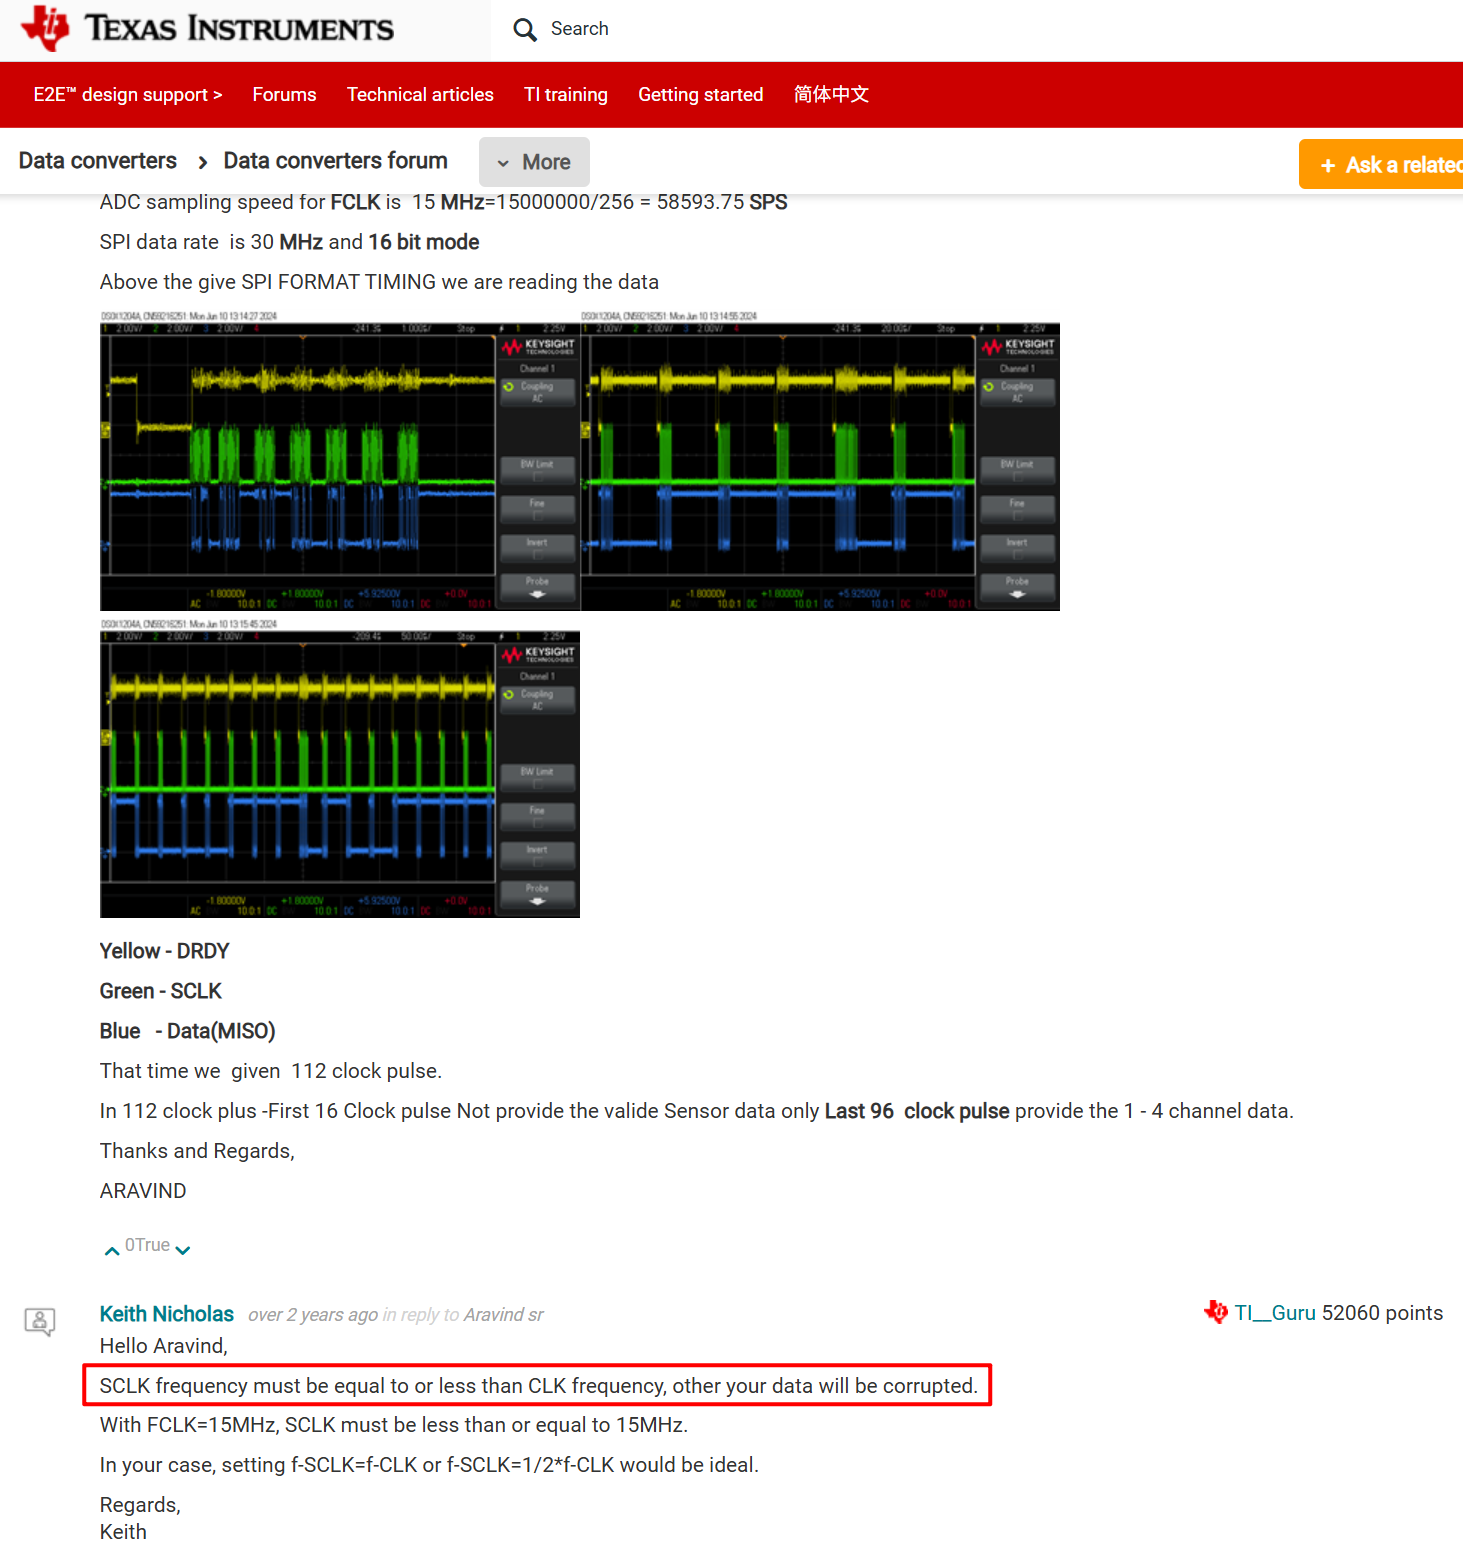1463x1547 pixels.
Task: Open E2E design support menu
Action: point(128,95)
